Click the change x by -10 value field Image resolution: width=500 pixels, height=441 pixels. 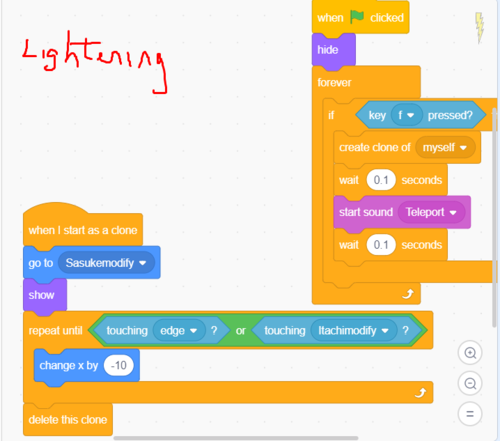click(118, 366)
